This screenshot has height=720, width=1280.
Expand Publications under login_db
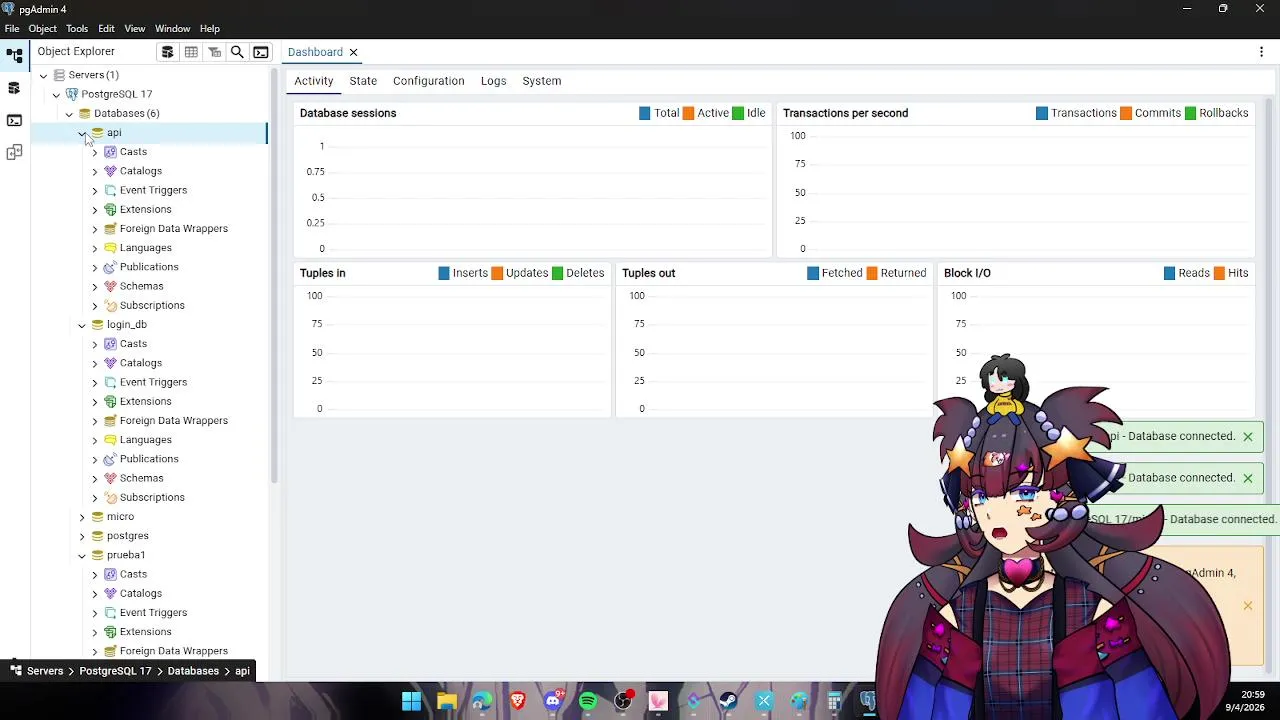(95, 459)
